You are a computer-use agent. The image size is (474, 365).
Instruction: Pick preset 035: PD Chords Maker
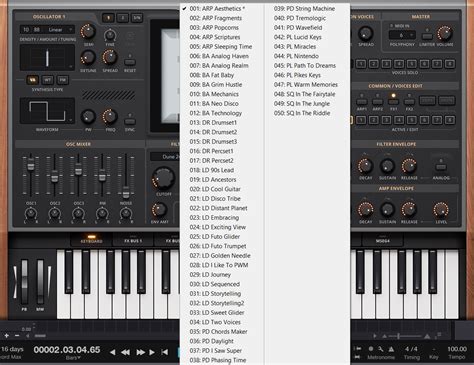tap(218, 332)
